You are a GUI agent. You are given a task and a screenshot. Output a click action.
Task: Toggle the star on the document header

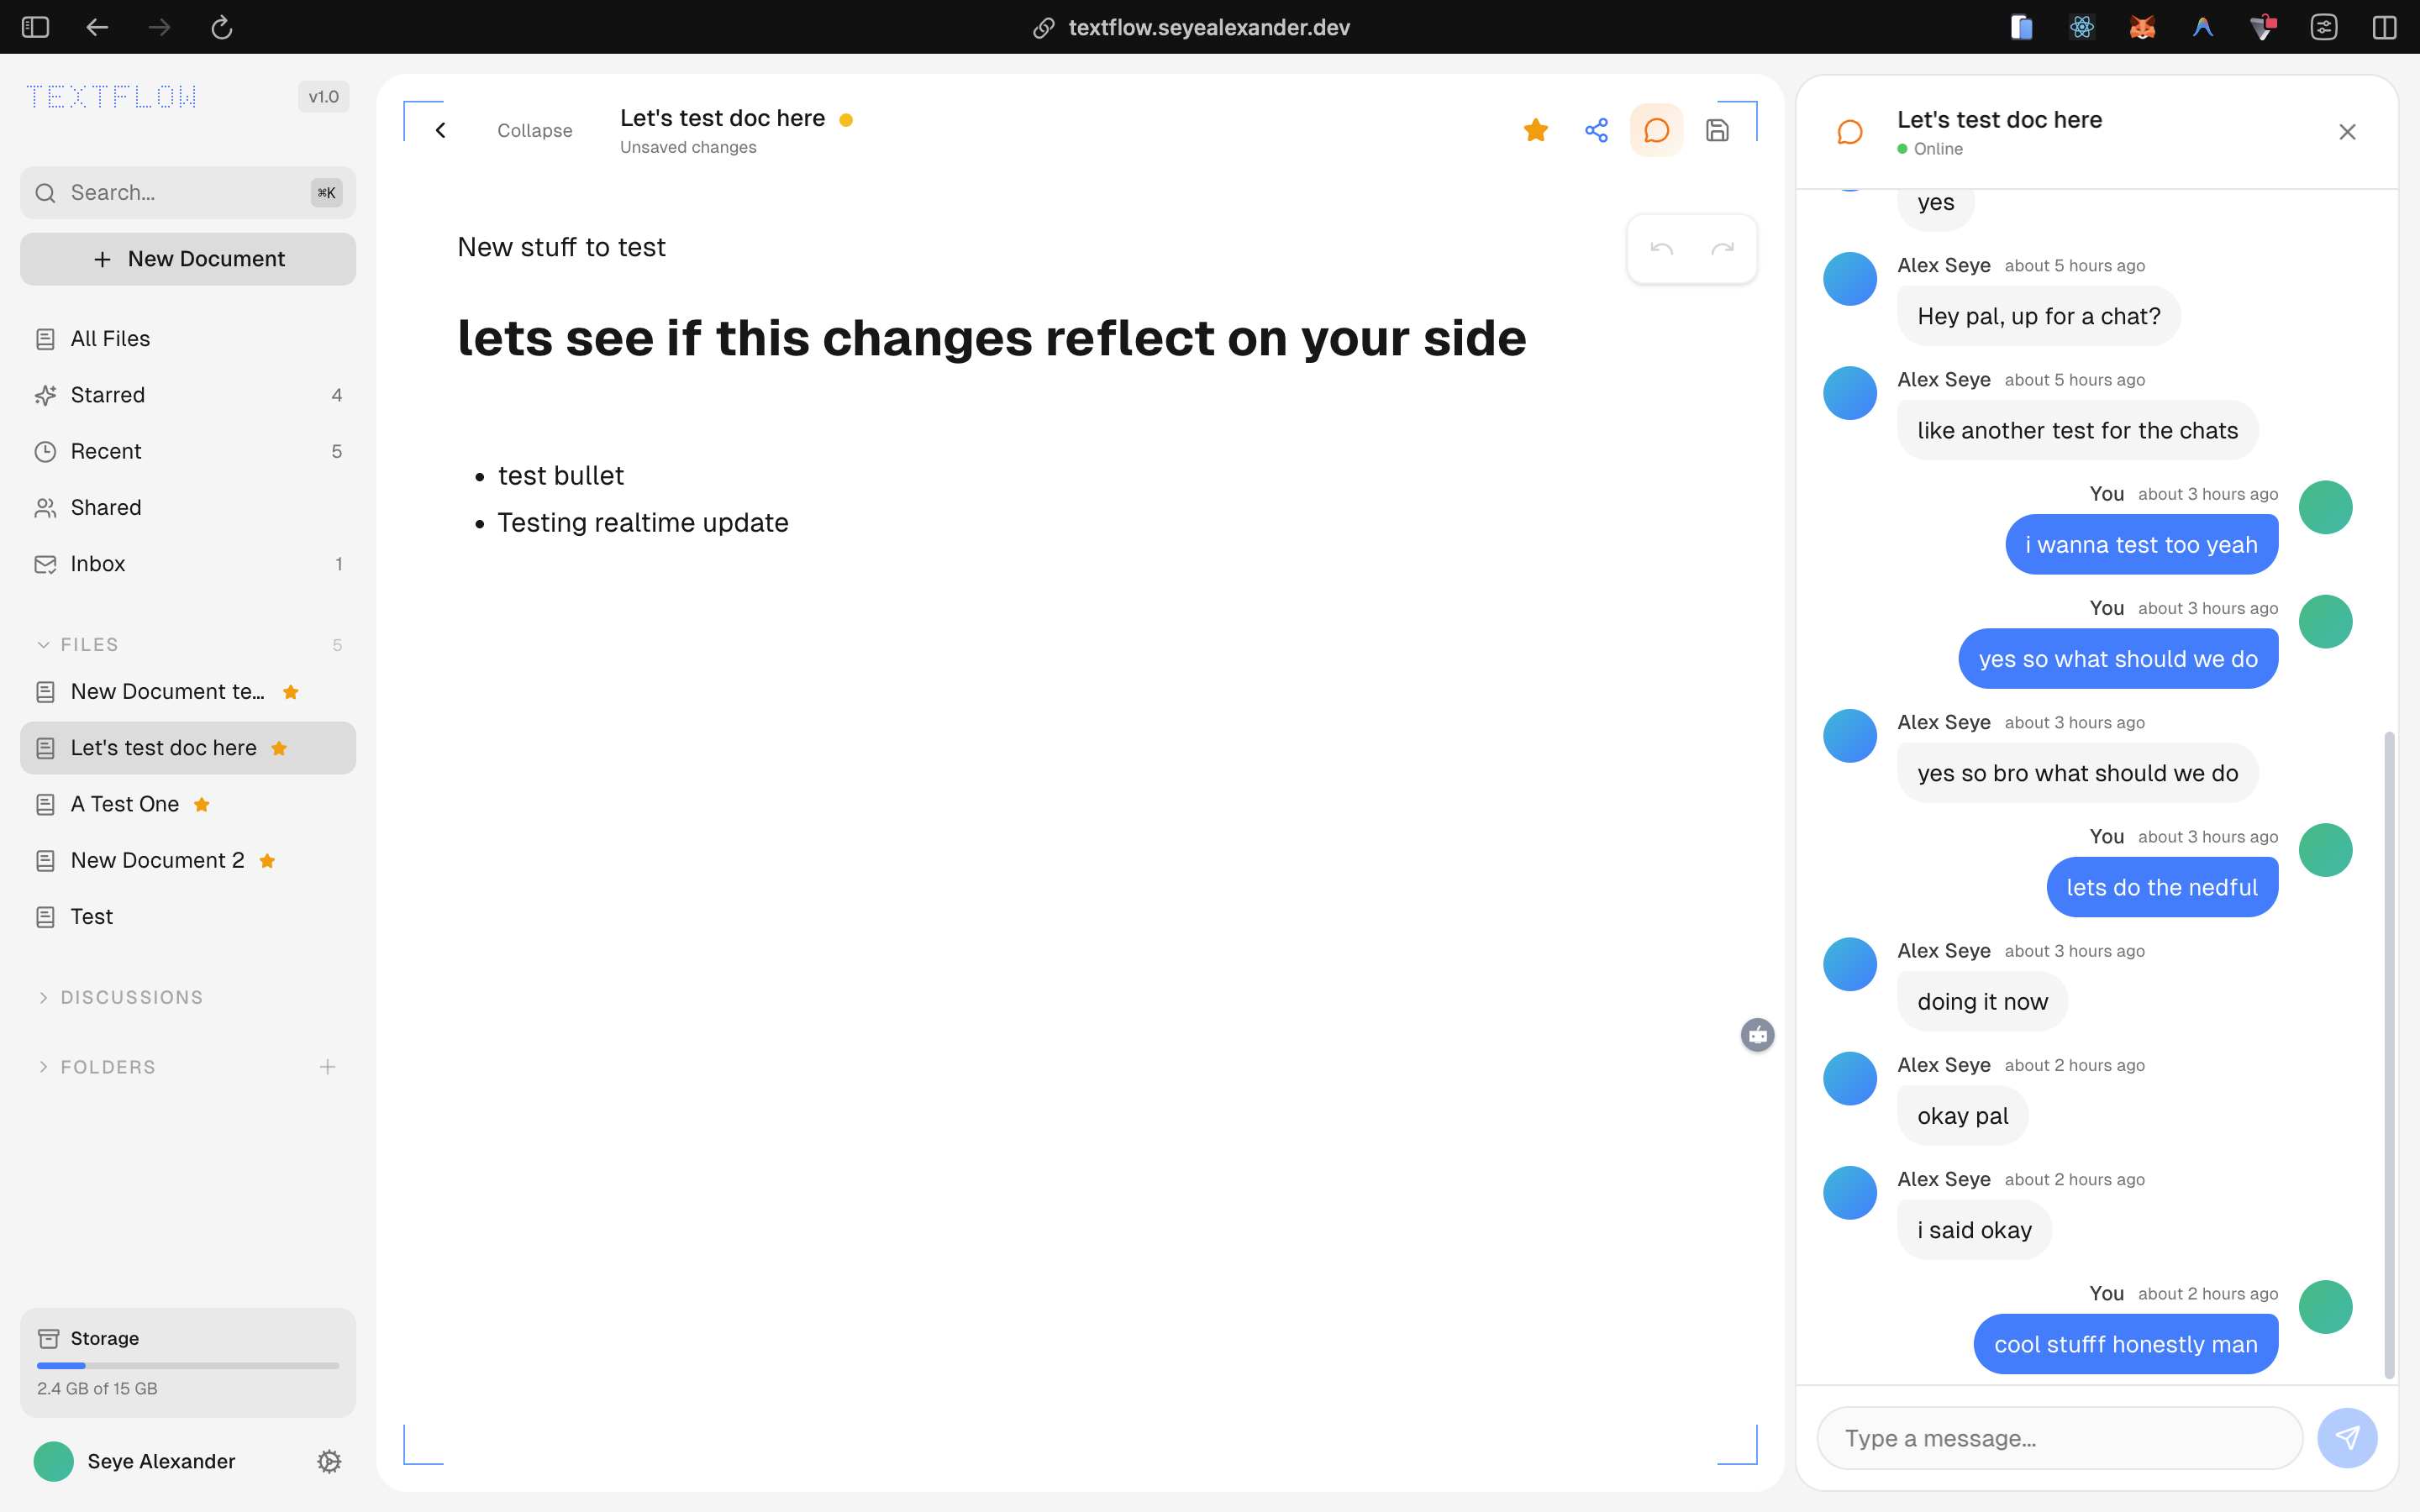pos(1536,130)
